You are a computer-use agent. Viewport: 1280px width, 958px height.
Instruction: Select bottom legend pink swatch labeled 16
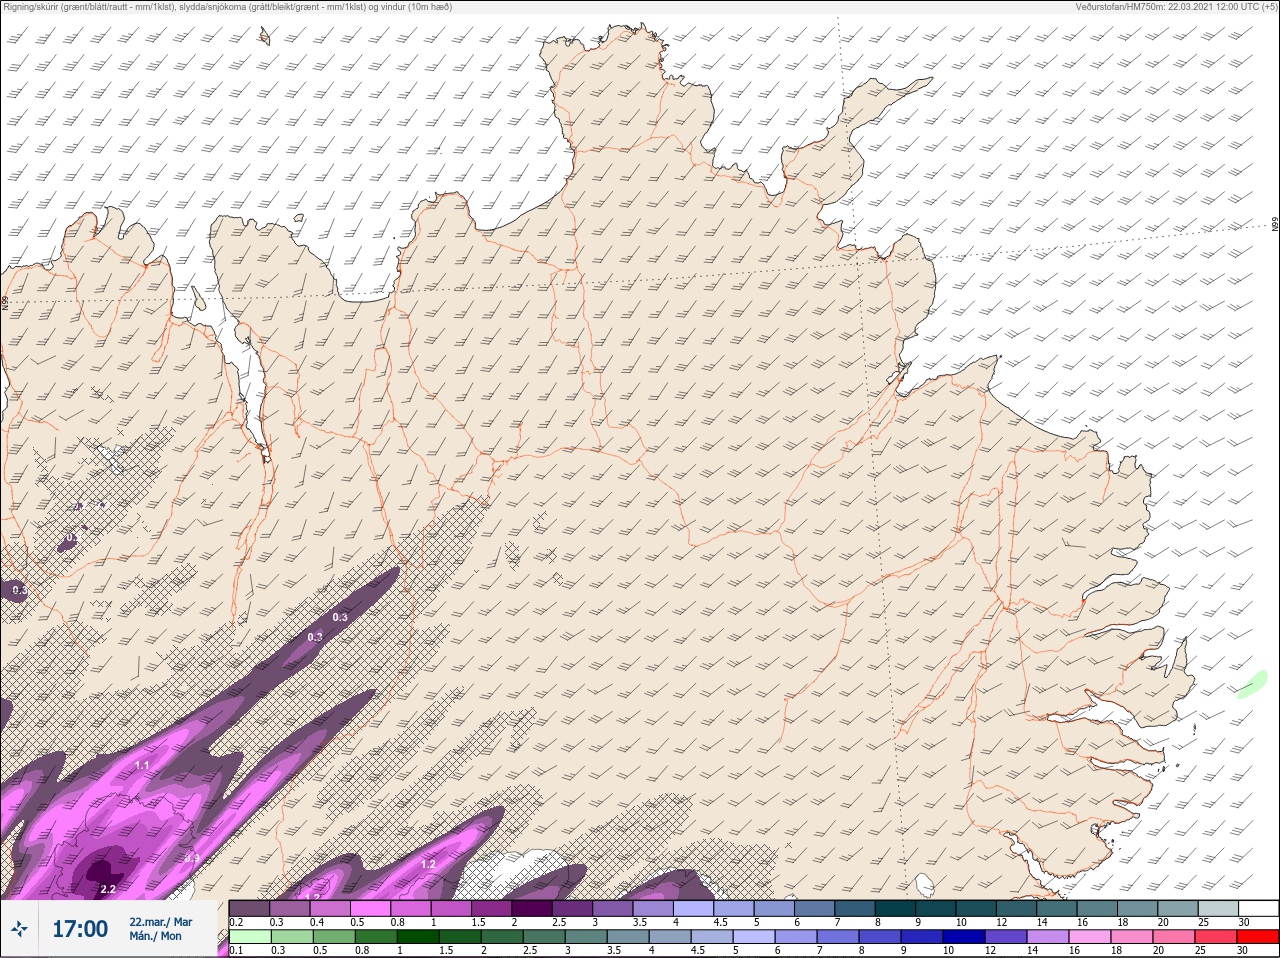(1089, 937)
